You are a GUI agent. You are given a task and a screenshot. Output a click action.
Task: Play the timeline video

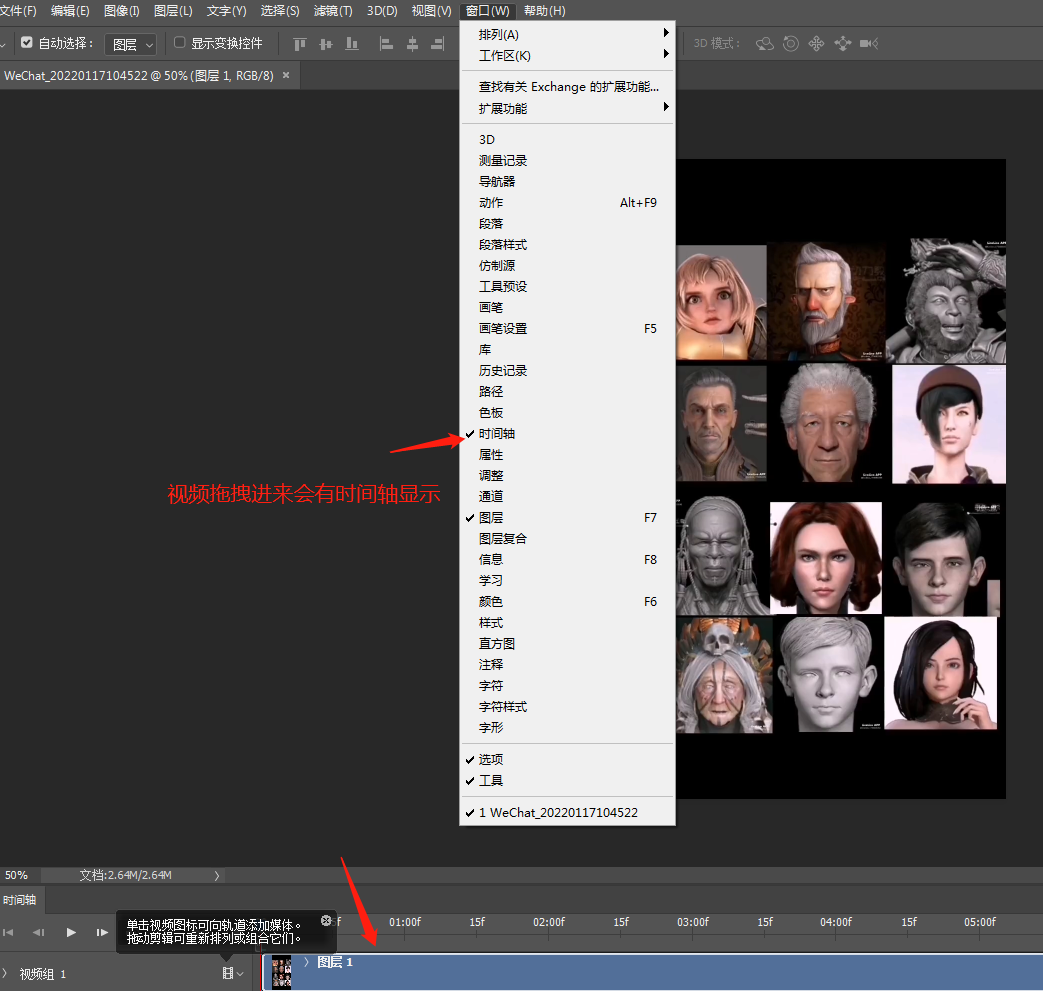click(x=71, y=932)
